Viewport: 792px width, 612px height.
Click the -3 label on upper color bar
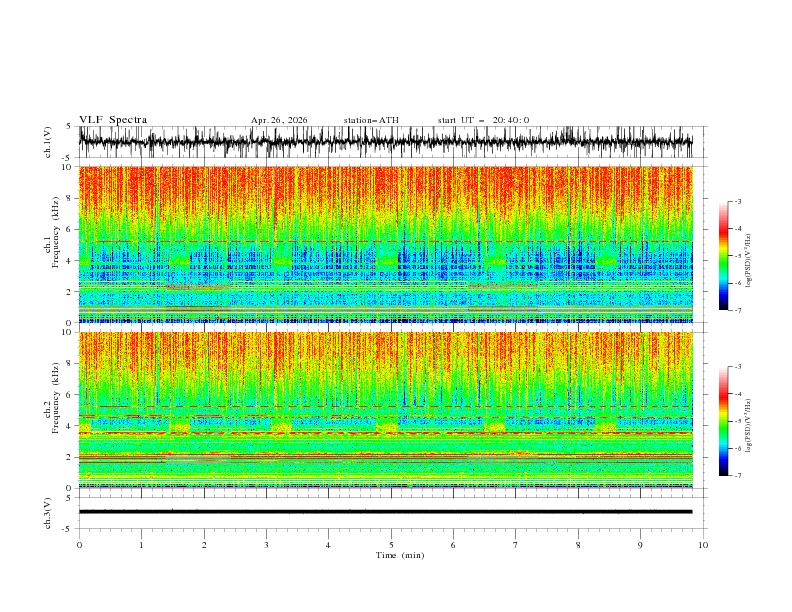pos(737,201)
